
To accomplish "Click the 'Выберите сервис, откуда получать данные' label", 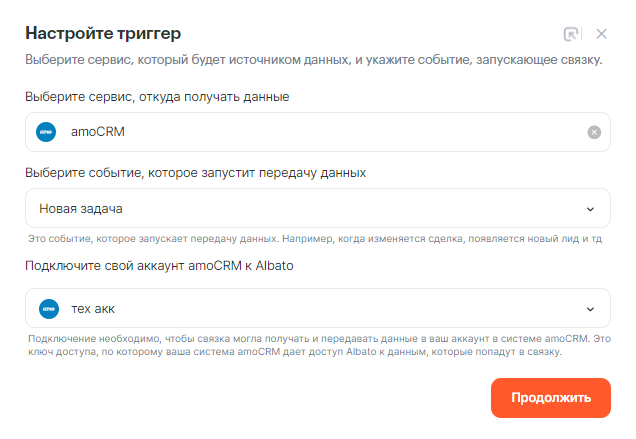I will (x=157, y=97).
